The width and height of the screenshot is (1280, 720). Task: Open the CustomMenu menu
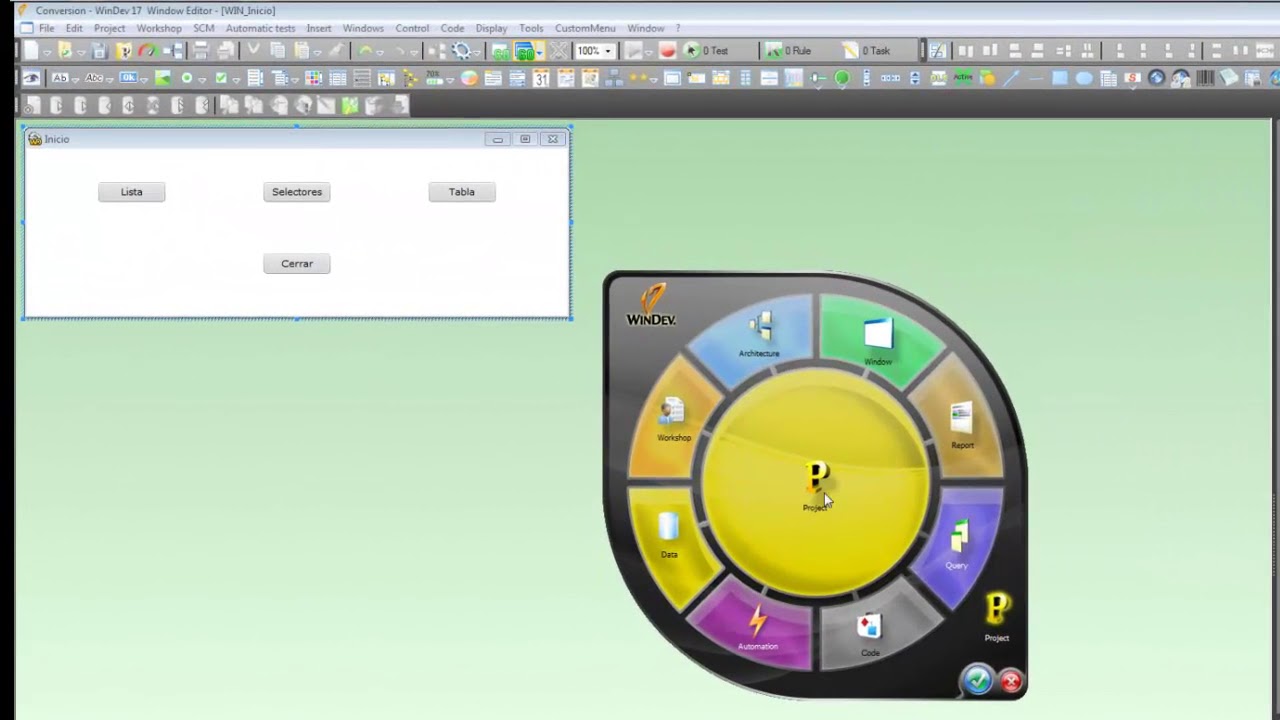coord(585,28)
